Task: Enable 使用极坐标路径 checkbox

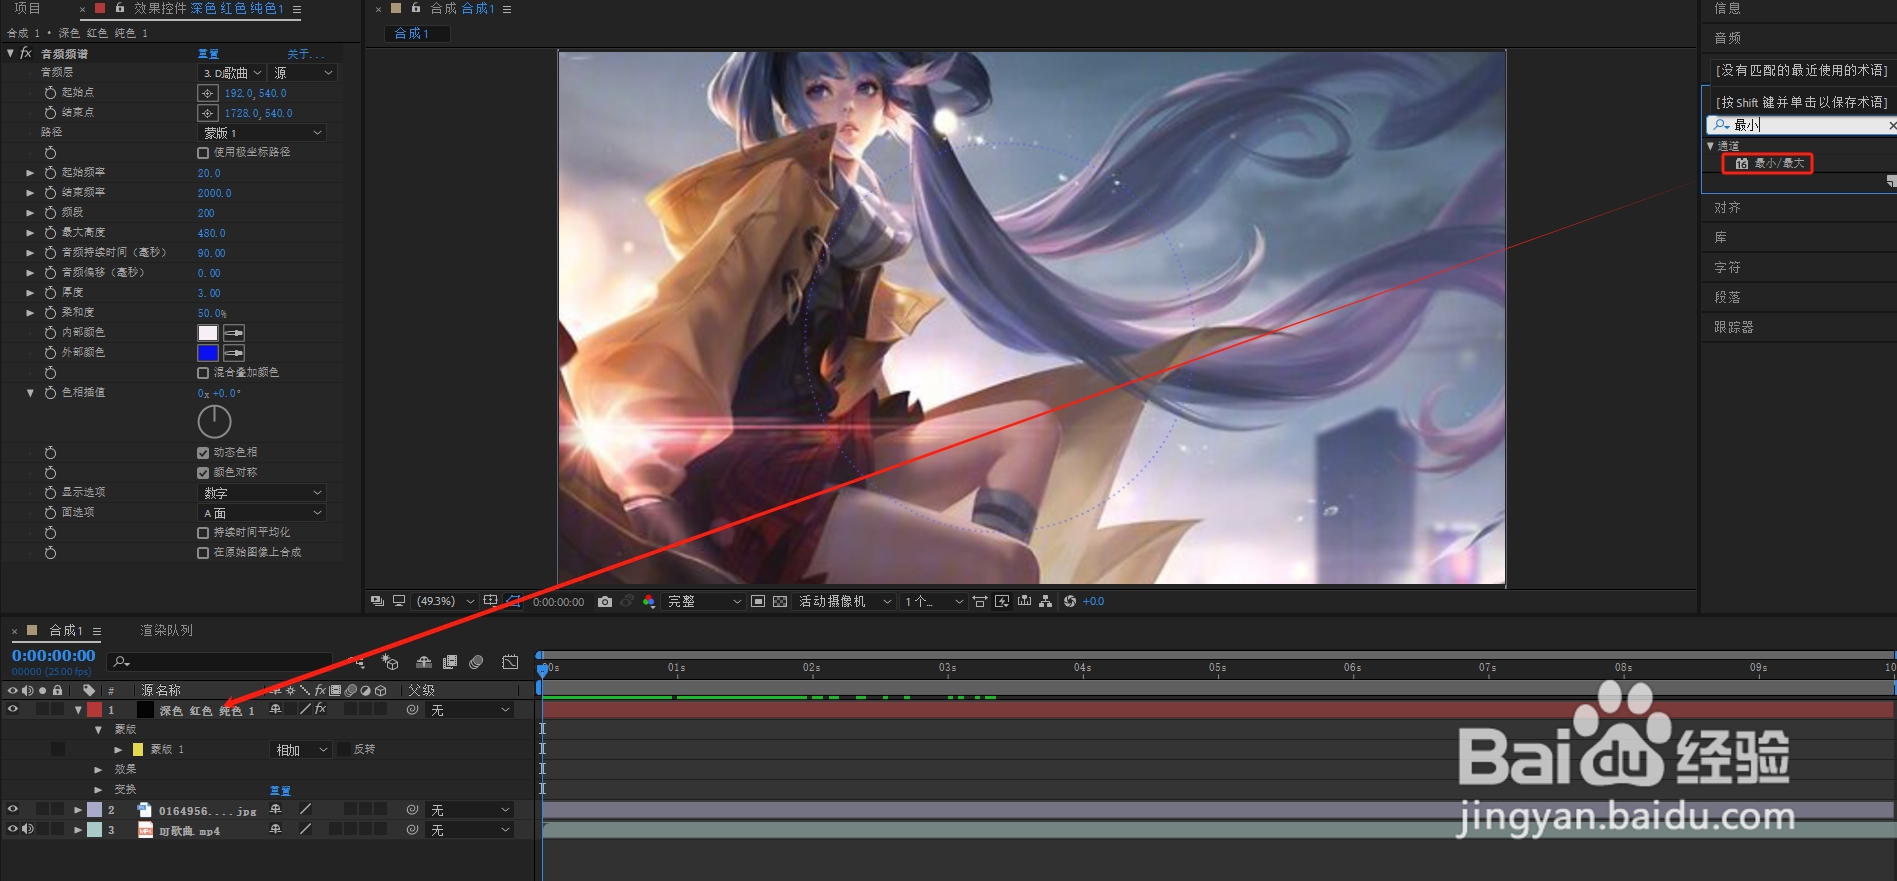Action: [x=203, y=153]
